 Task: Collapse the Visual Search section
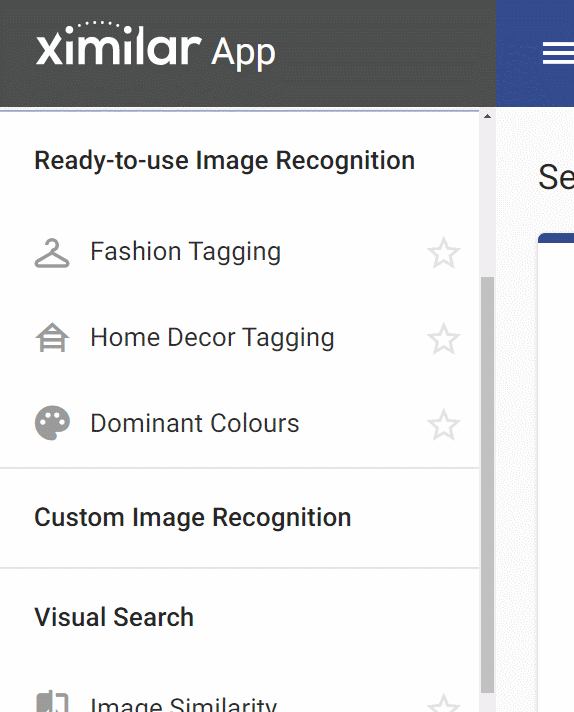tap(239, 617)
